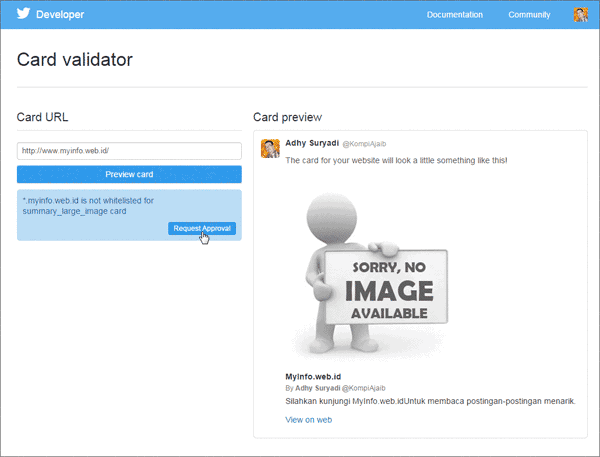This screenshot has height=457, width=600.
Task: Click the card description starting Silahkan kunjungi
Action: [430, 401]
